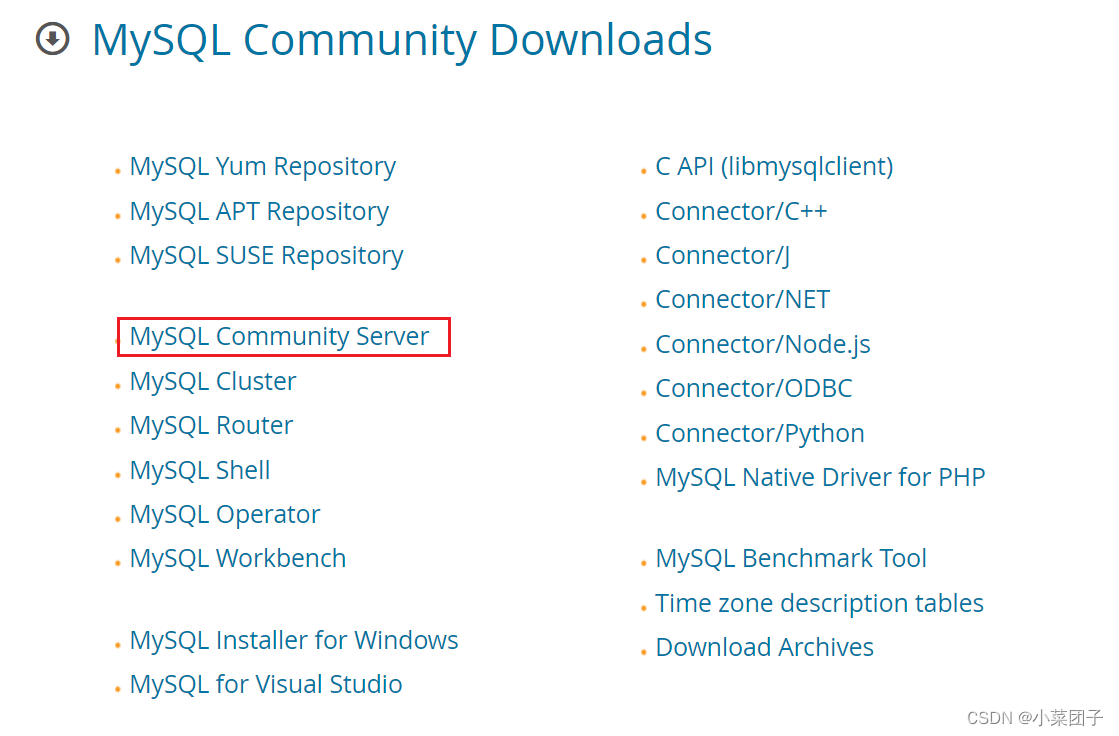Go to the MySQL Cluster downloads

point(213,381)
